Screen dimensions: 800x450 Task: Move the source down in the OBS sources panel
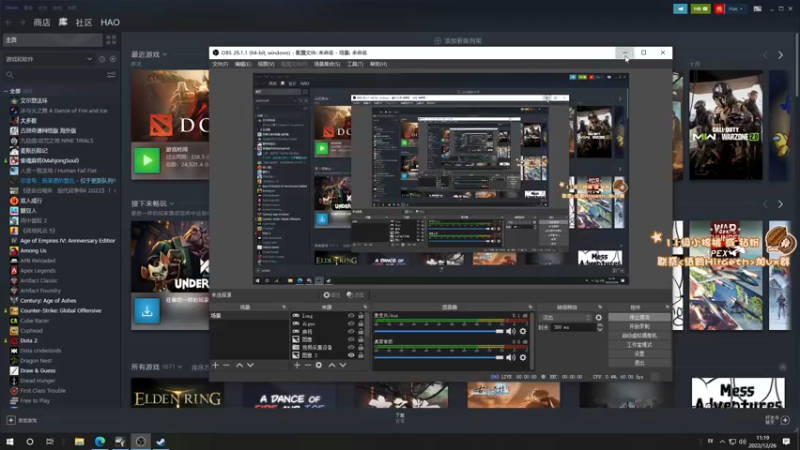343,365
